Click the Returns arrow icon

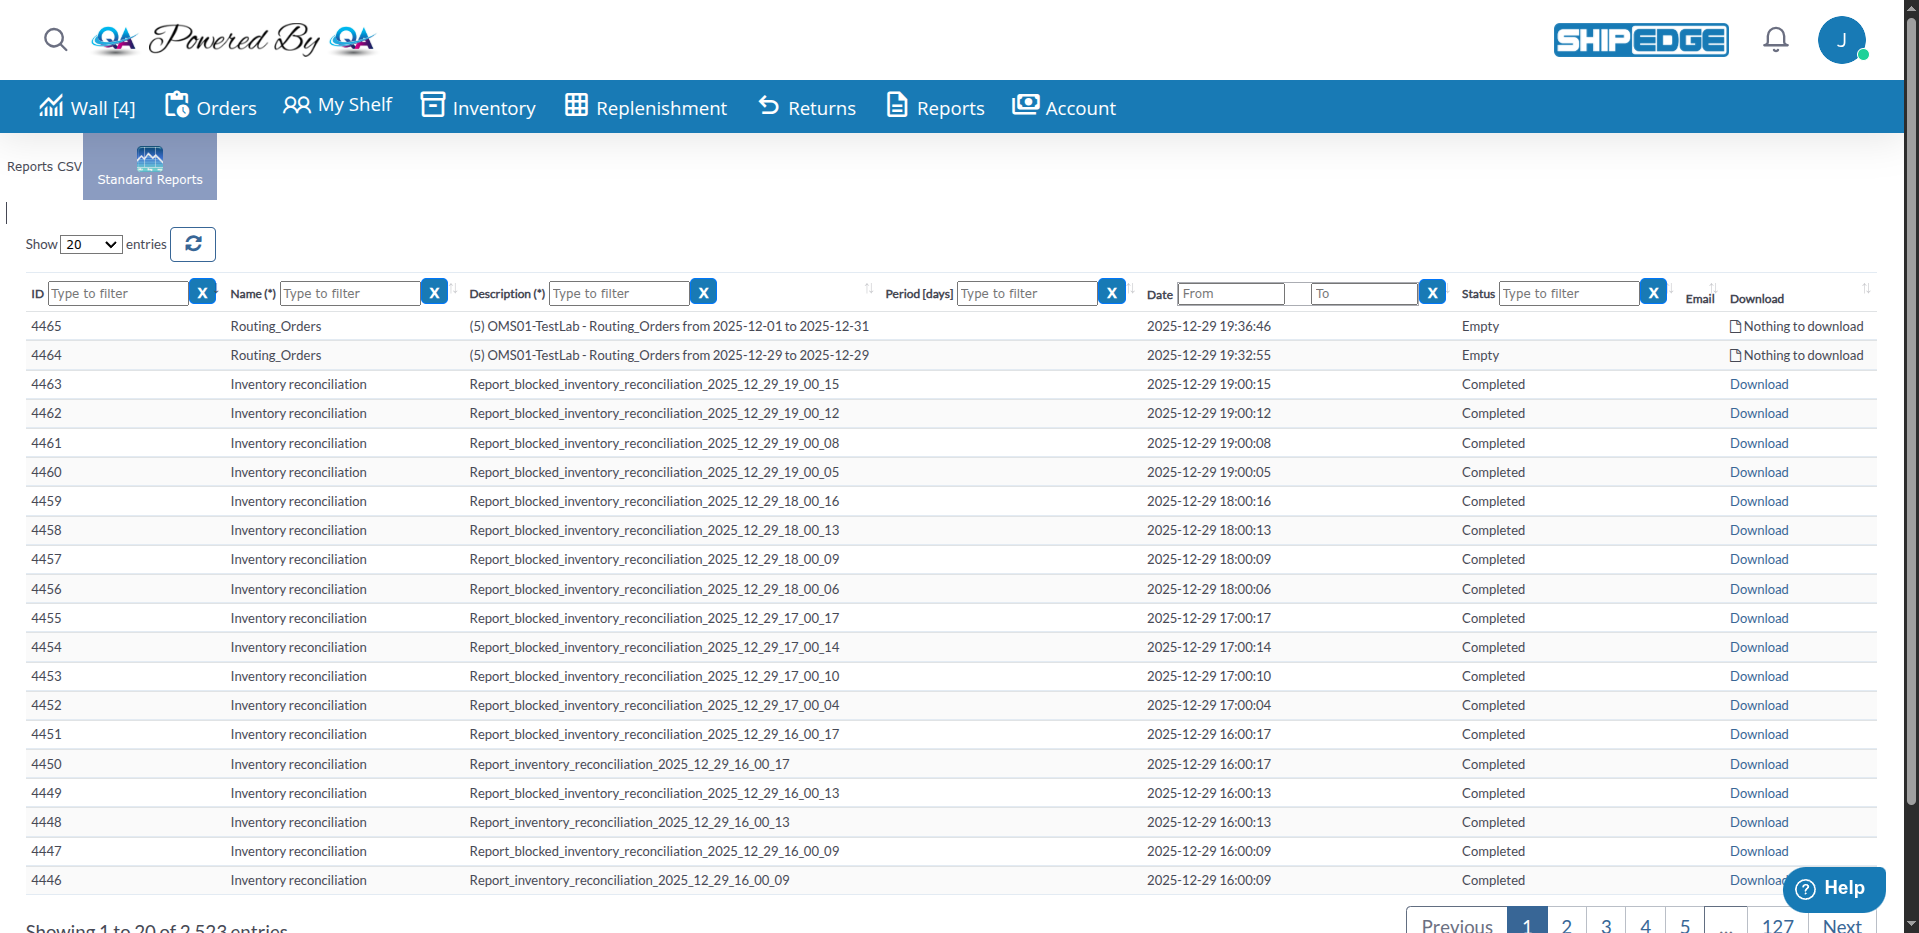(x=768, y=105)
